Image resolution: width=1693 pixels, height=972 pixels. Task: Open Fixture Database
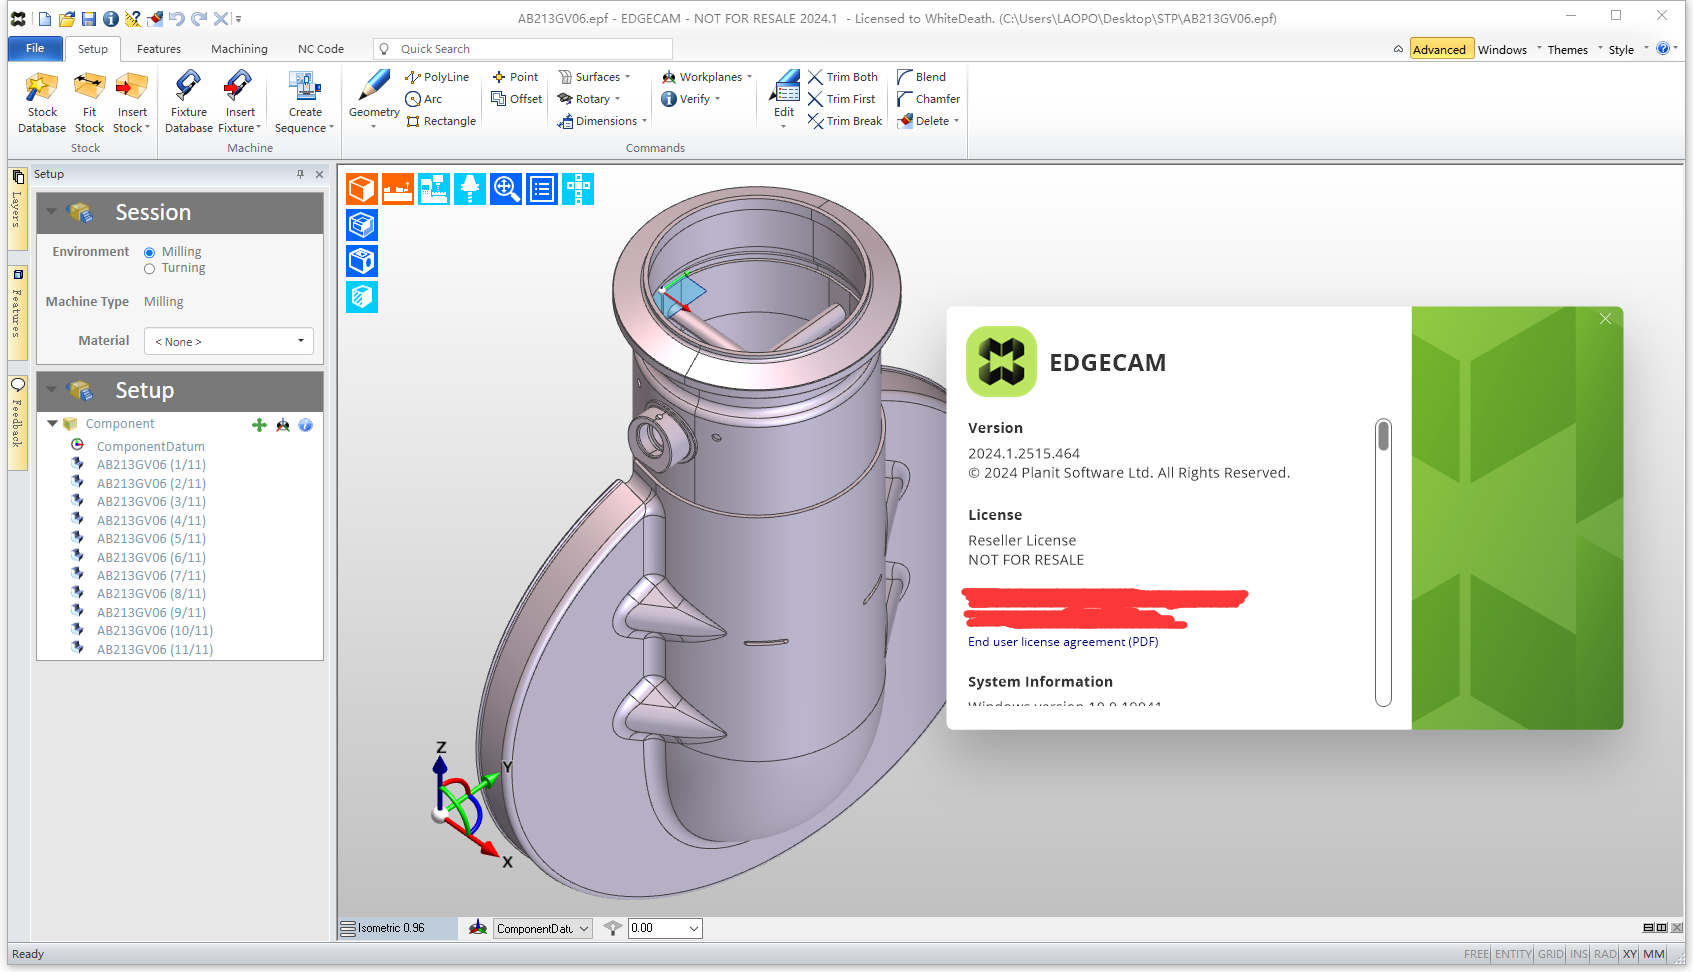(188, 102)
